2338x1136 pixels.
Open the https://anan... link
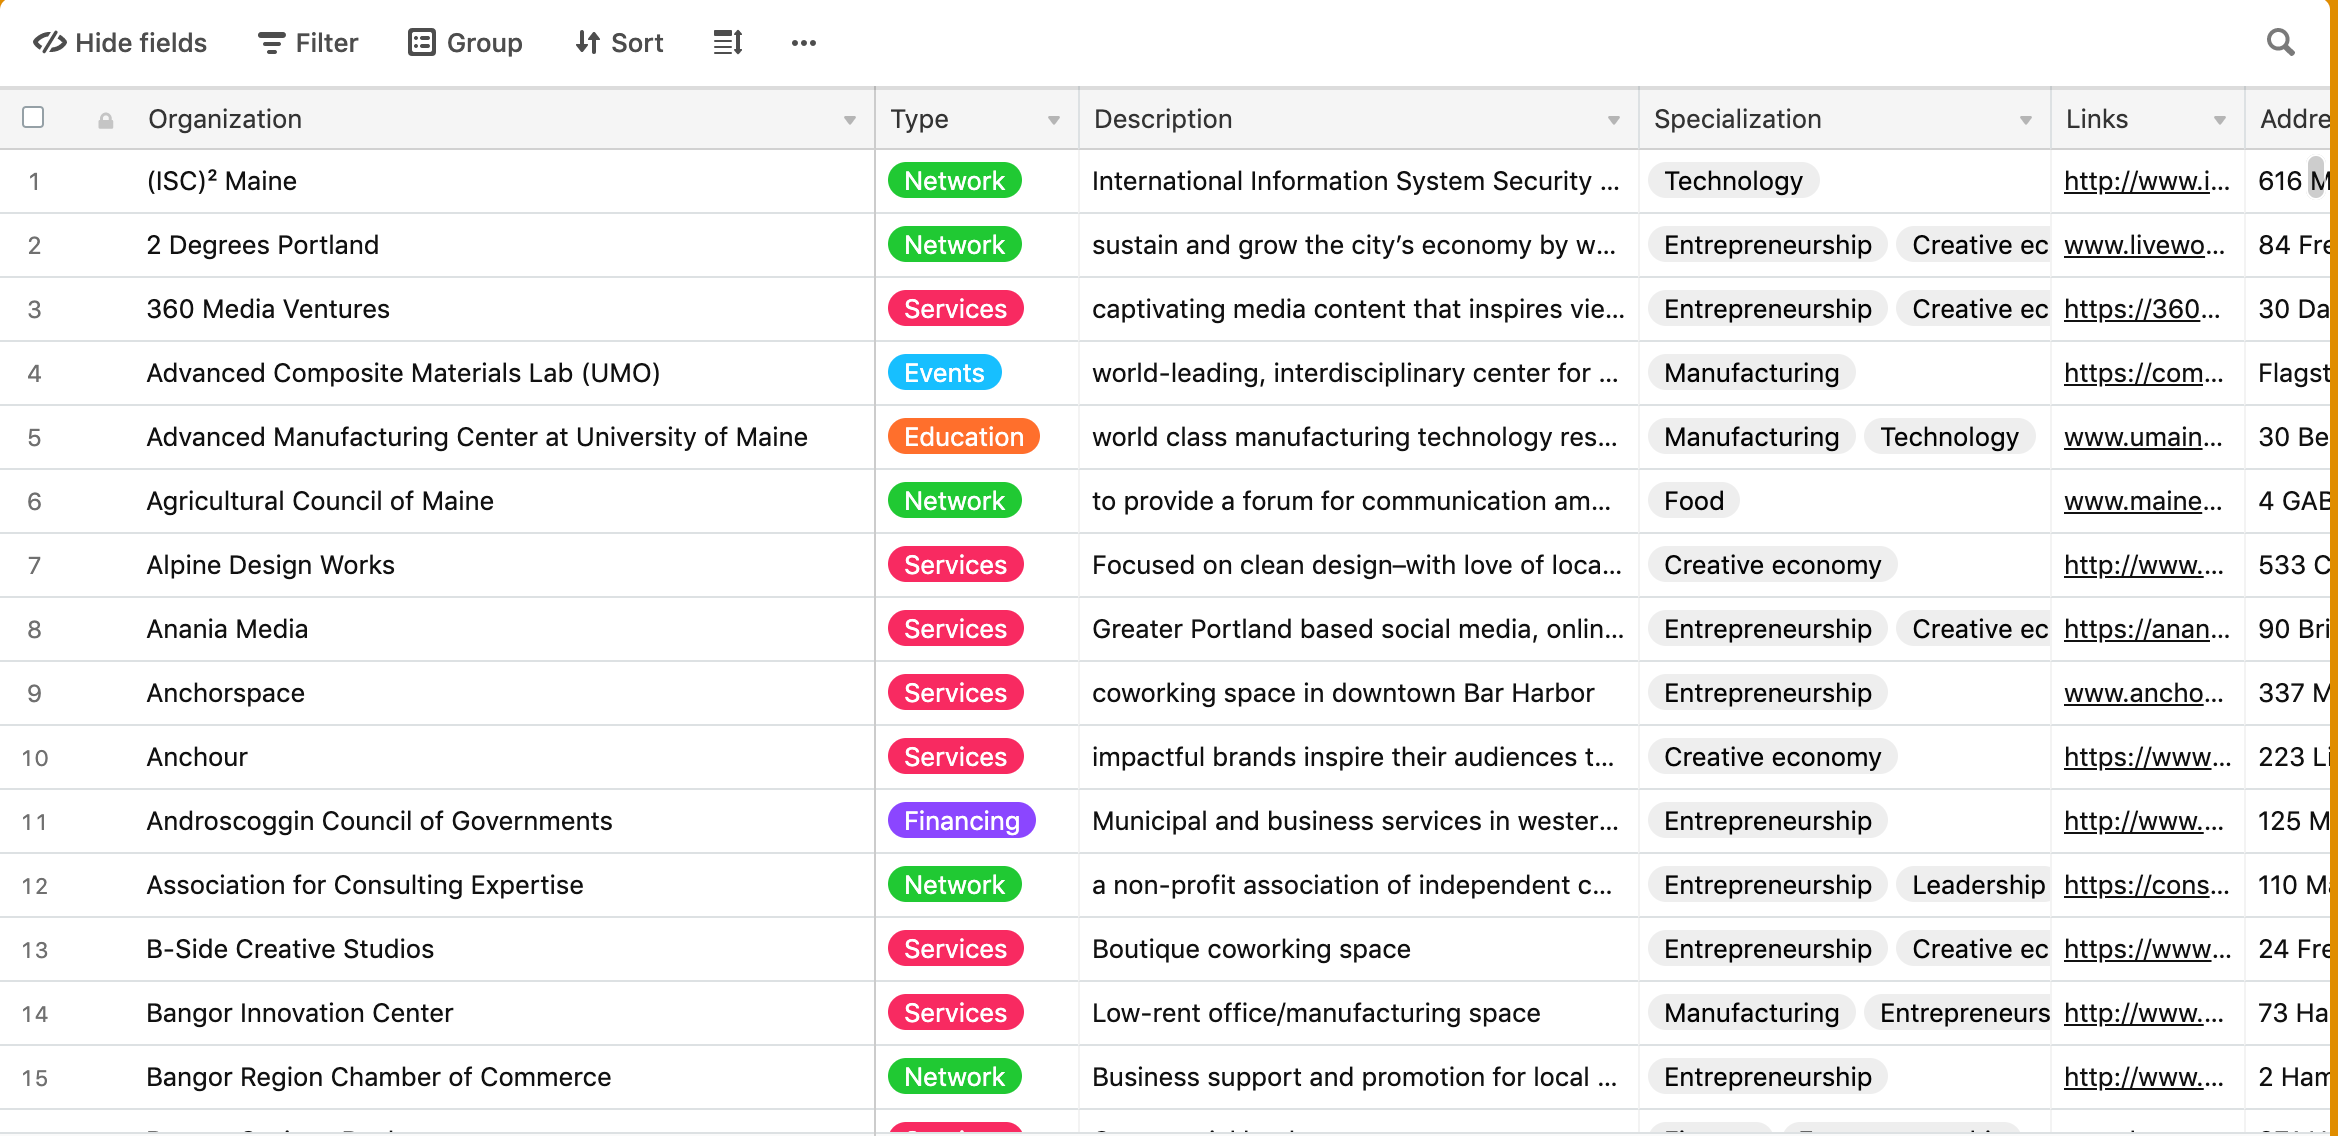(2146, 629)
